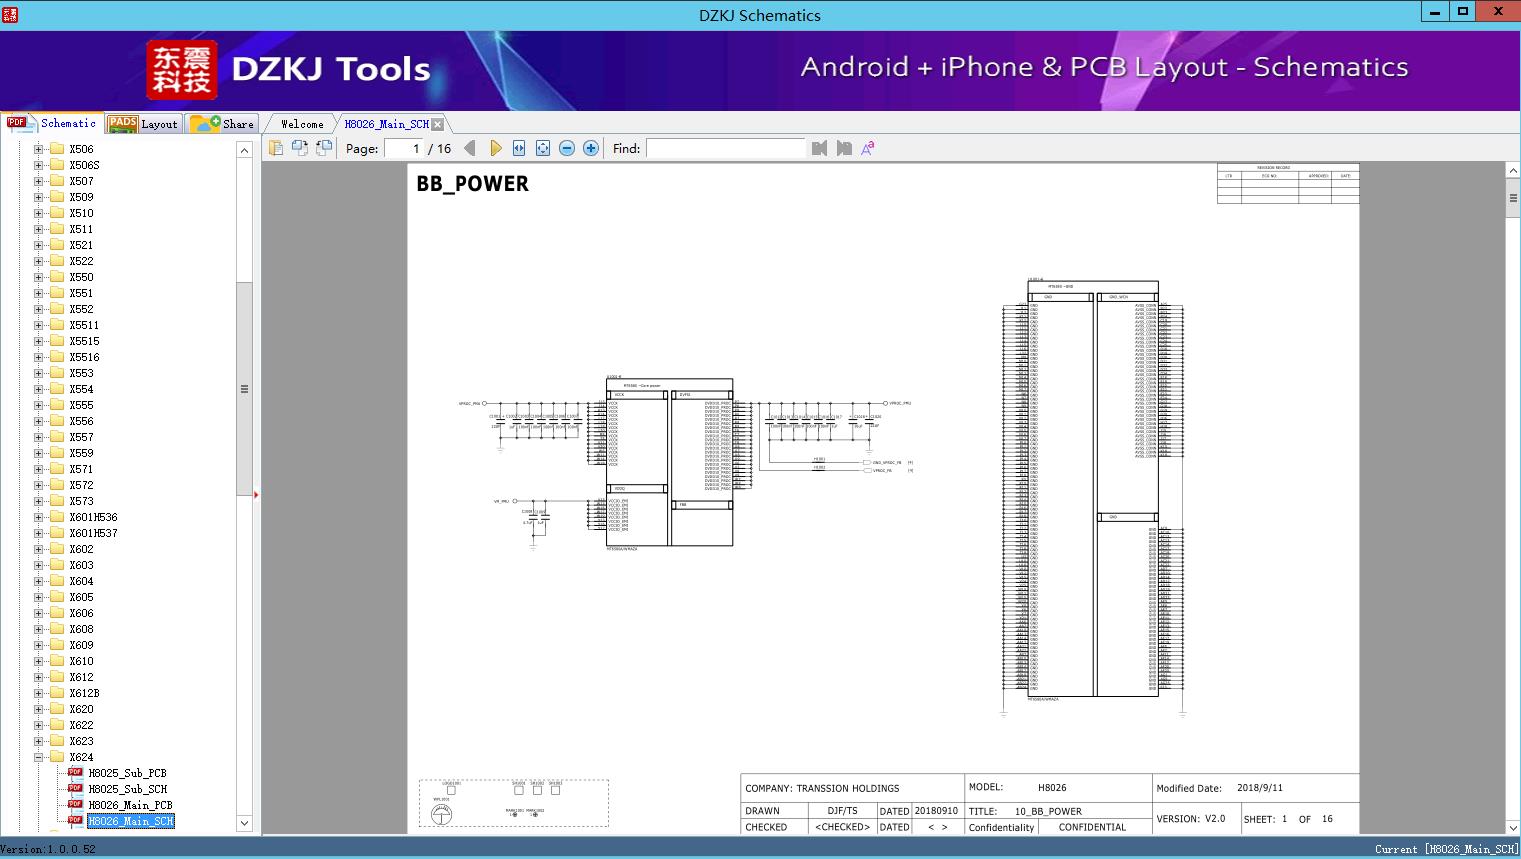Click the 'CONFIDENTIAL' text in title block
The width and height of the screenshot is (1521, 859).
1092,827
